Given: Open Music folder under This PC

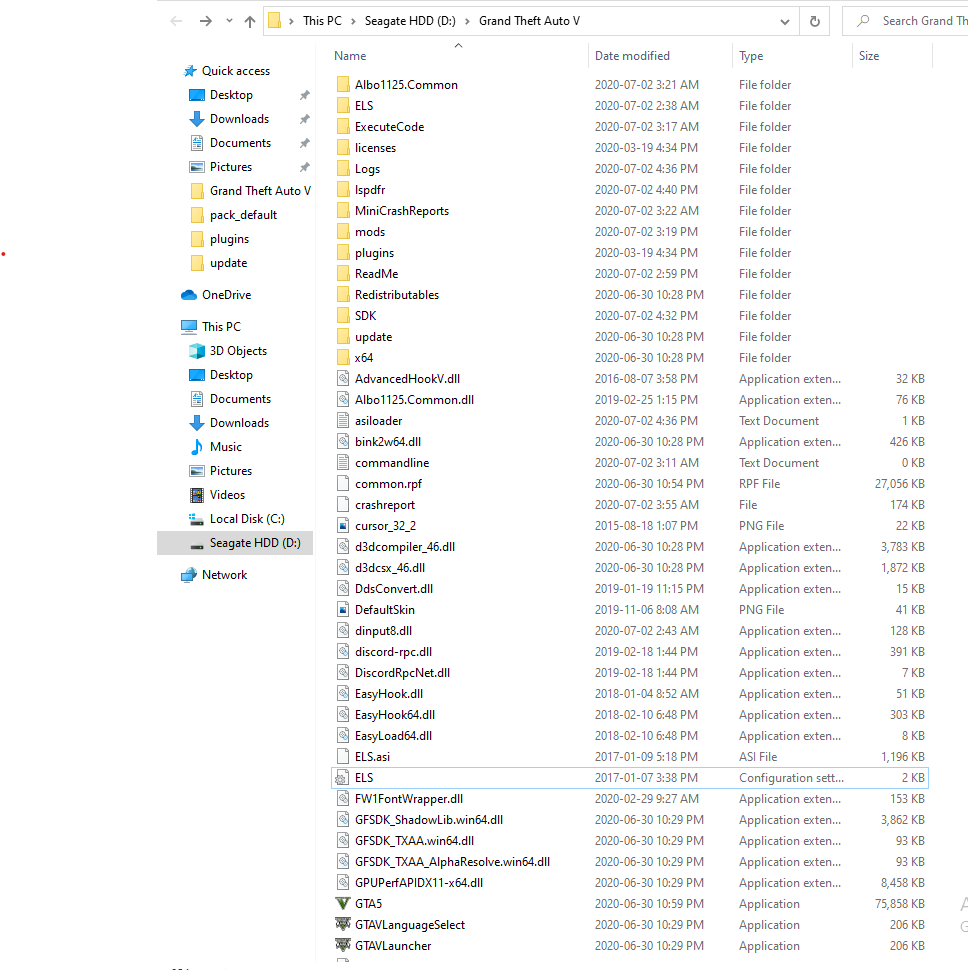Looking at the screenshot, I should point(226,447).
